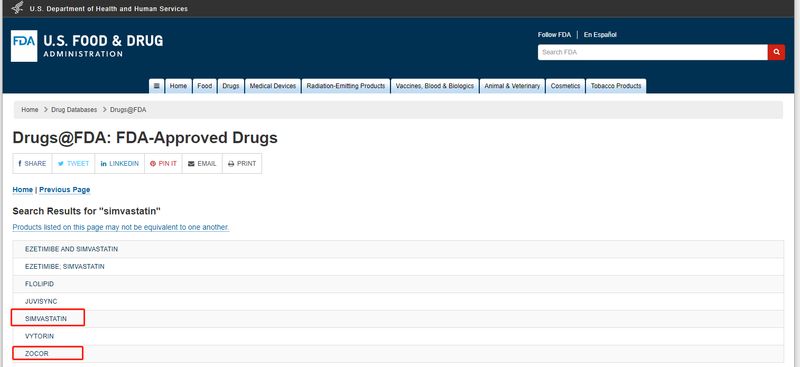Print the page
Image resolution: width=800 pixels, height=367 pixels.
[242, 164]
